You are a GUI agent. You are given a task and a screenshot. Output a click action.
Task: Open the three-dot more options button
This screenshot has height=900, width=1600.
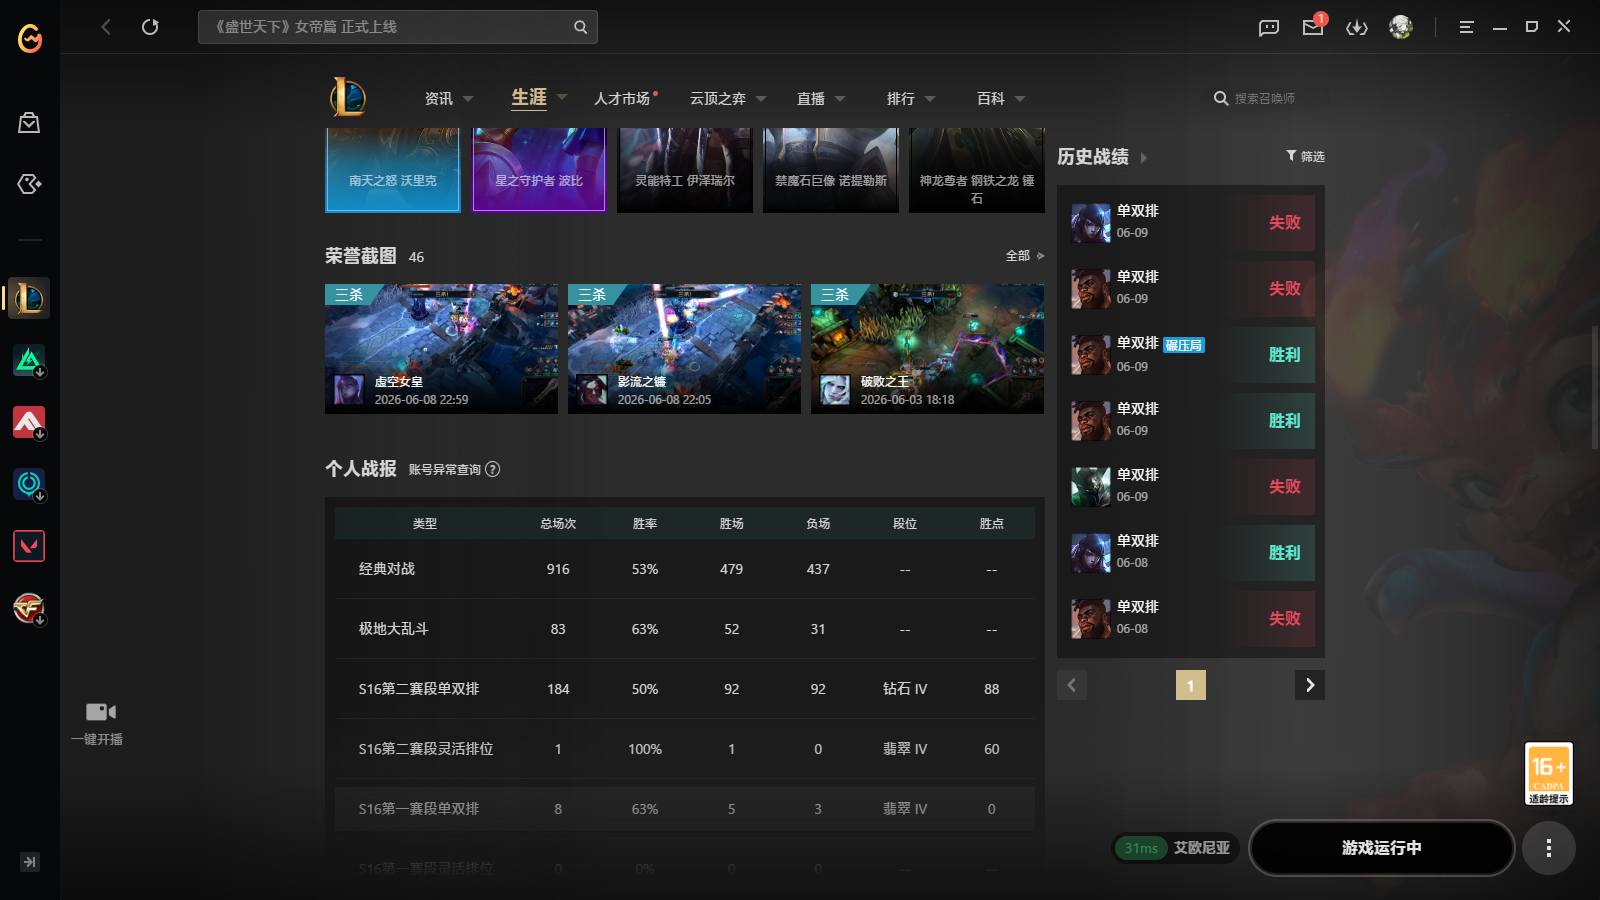(x=1549, y=848)
